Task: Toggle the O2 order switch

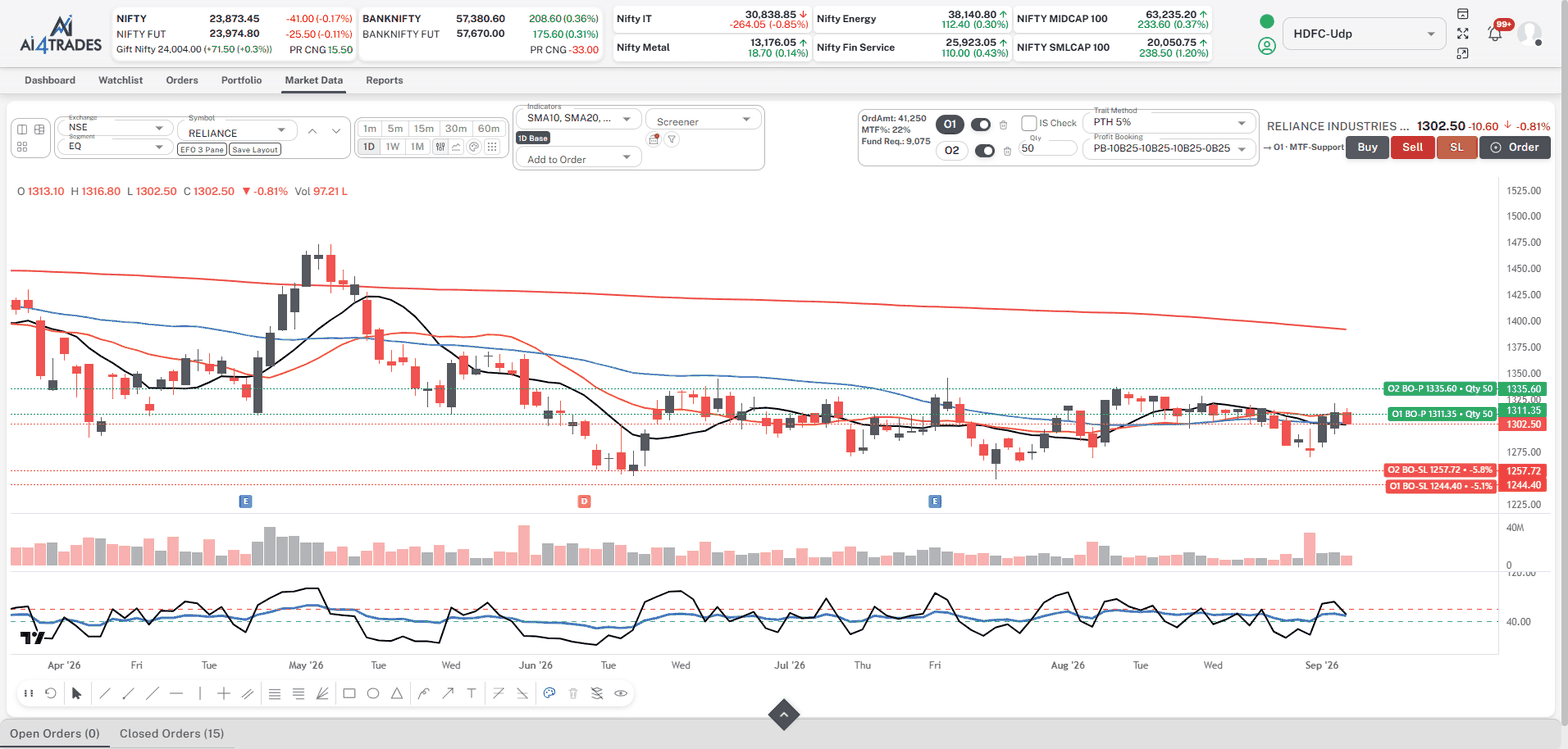Action: pyautogui.click(x=985, y=151)
